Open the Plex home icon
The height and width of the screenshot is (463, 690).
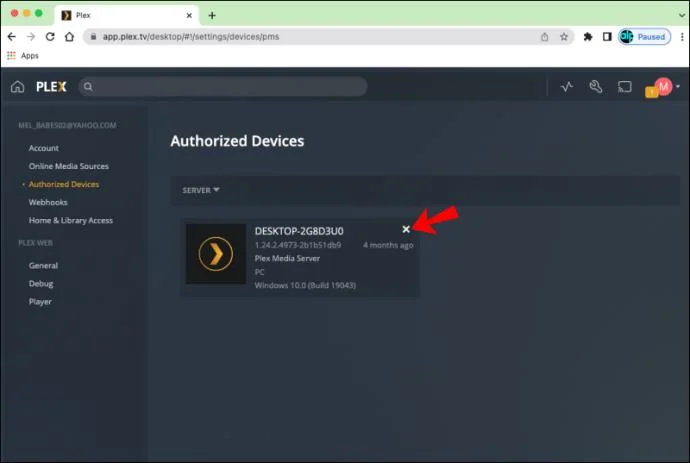(17, 87)
